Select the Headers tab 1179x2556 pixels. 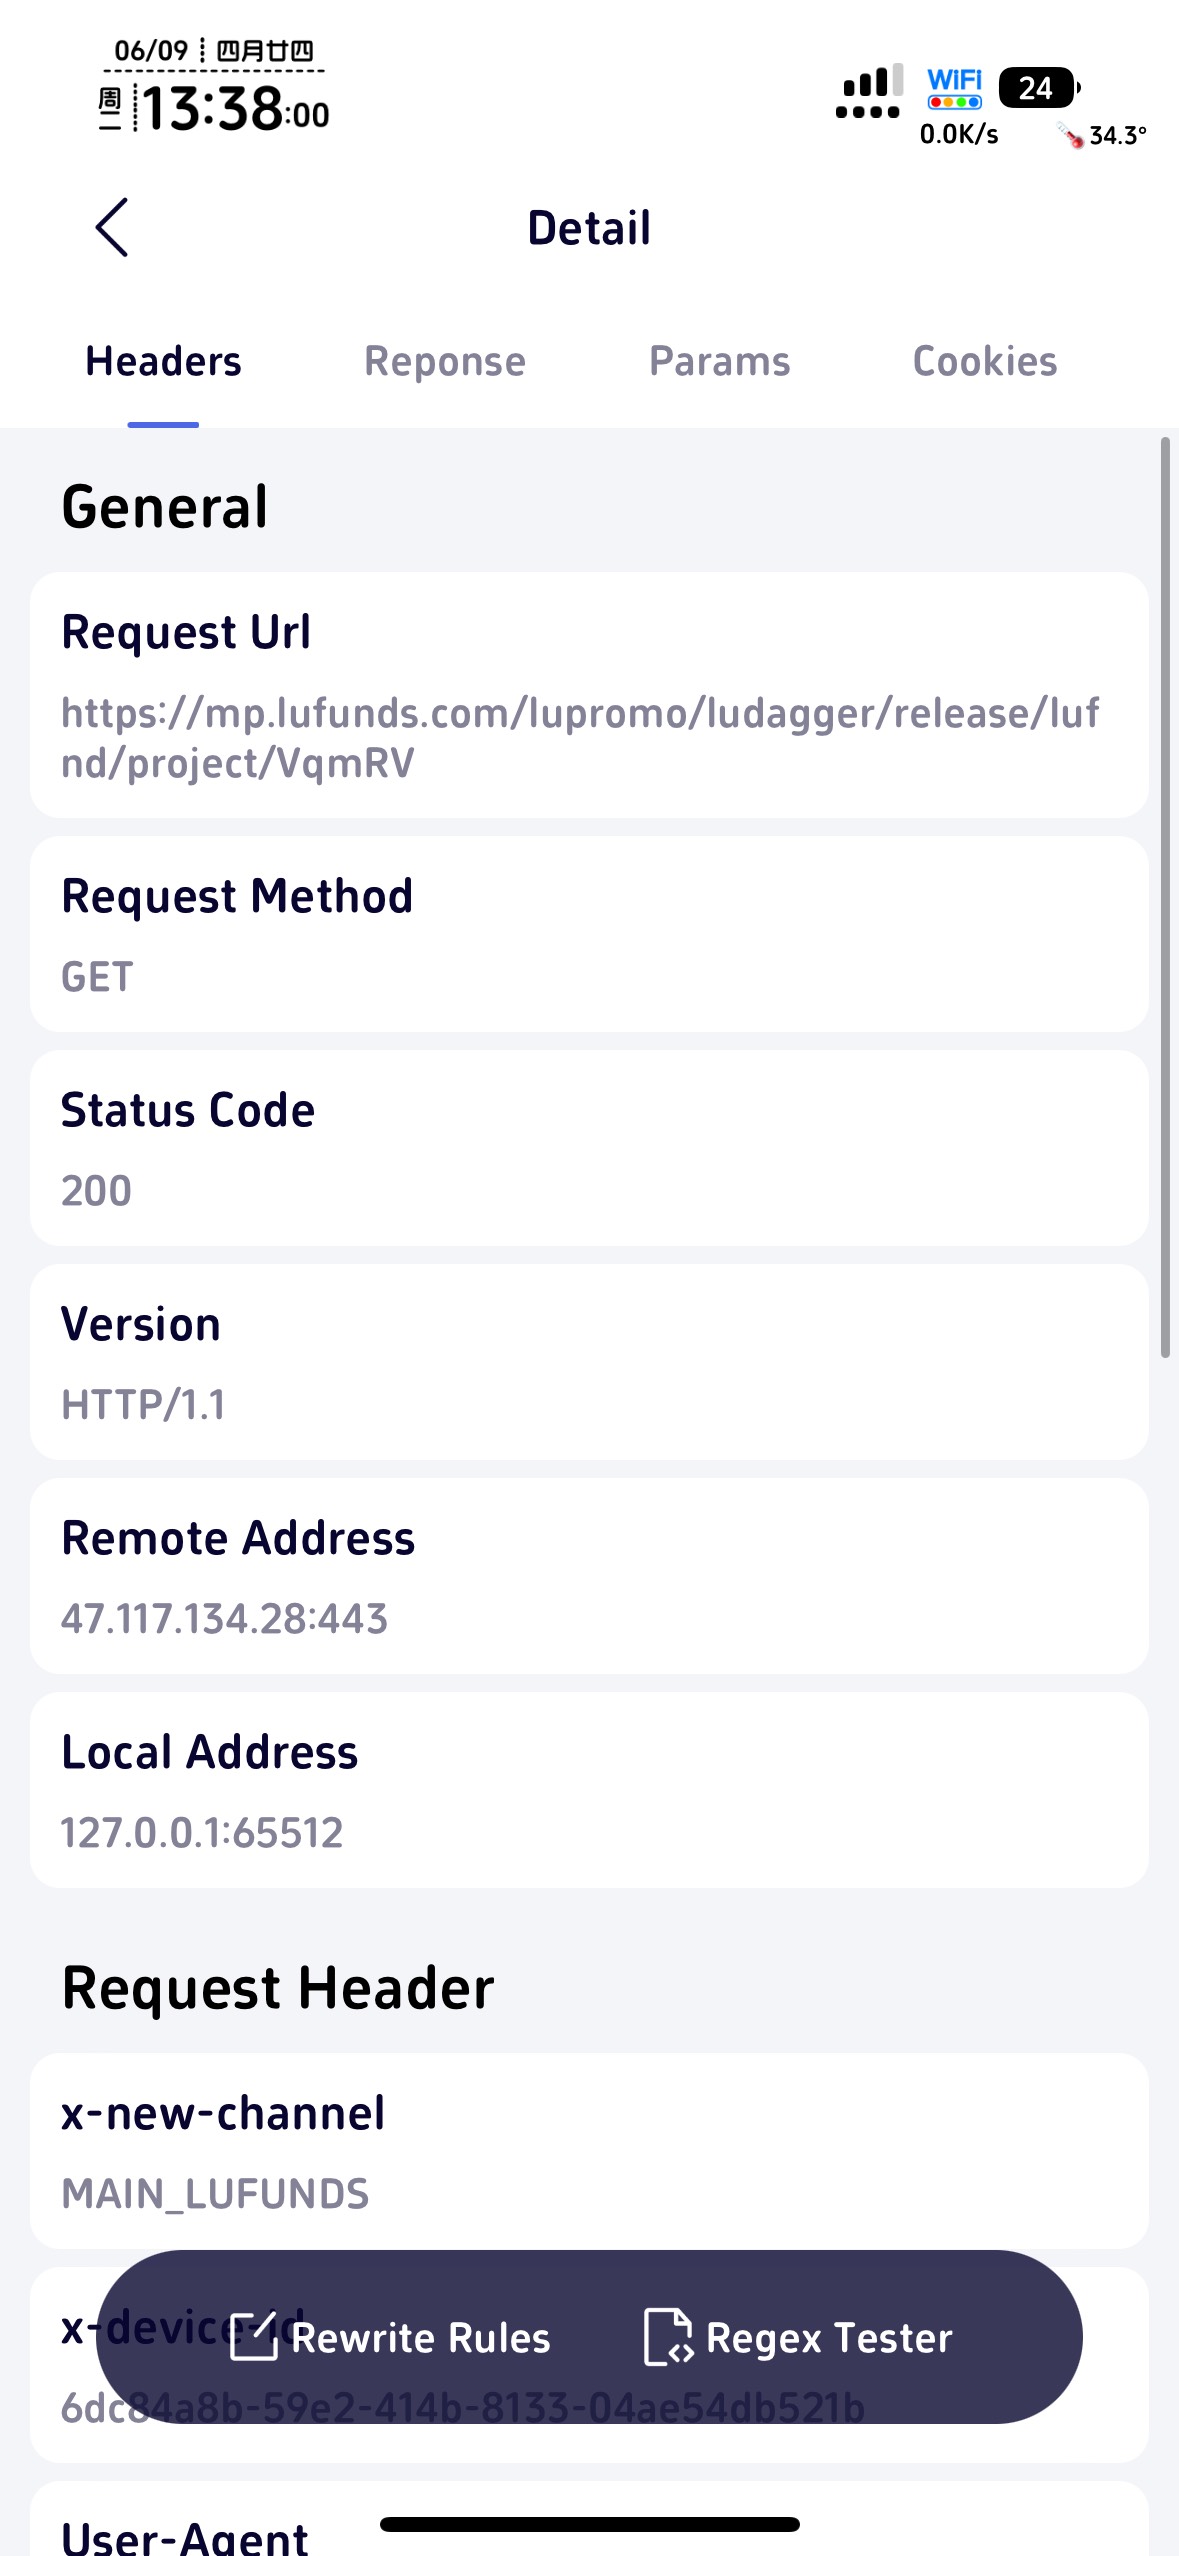[x=163, y=361]
